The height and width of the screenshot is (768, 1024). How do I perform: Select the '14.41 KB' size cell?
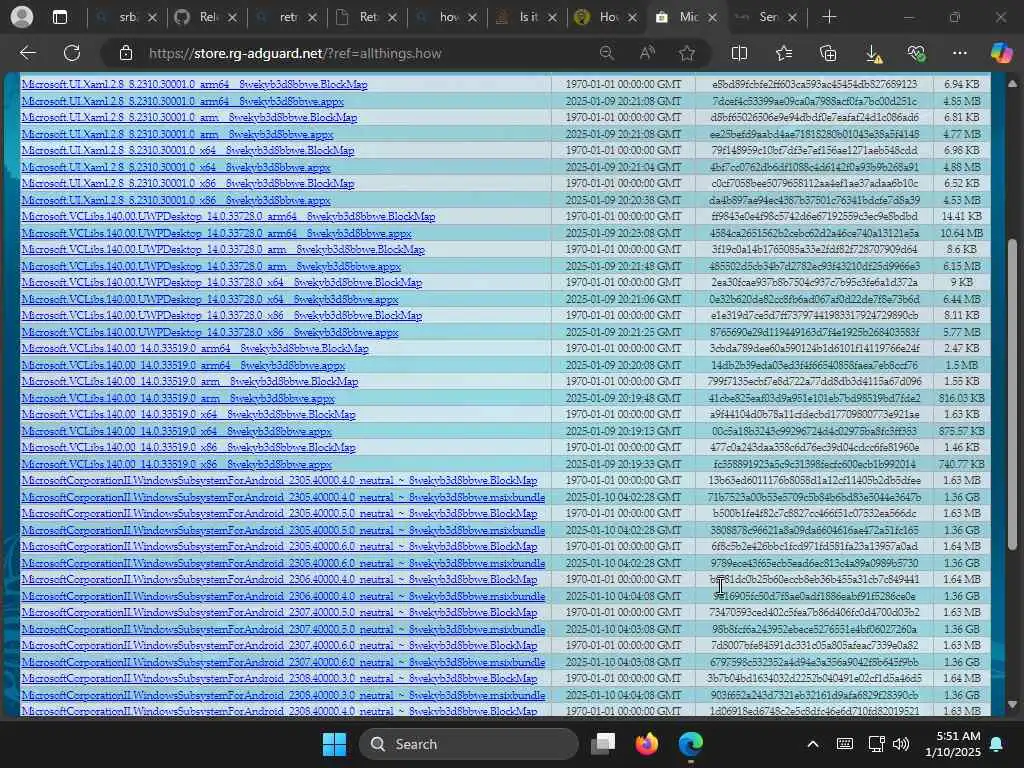coord(961,216)
